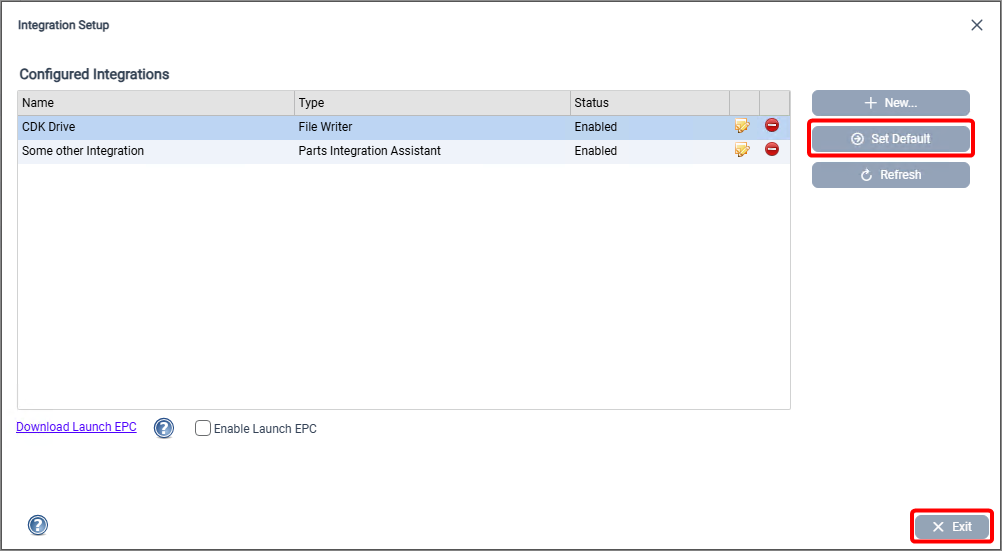This screenshot has width=1002, height=551.
Task: Open the Download Launch EPC link
Action: coord(76,427)
